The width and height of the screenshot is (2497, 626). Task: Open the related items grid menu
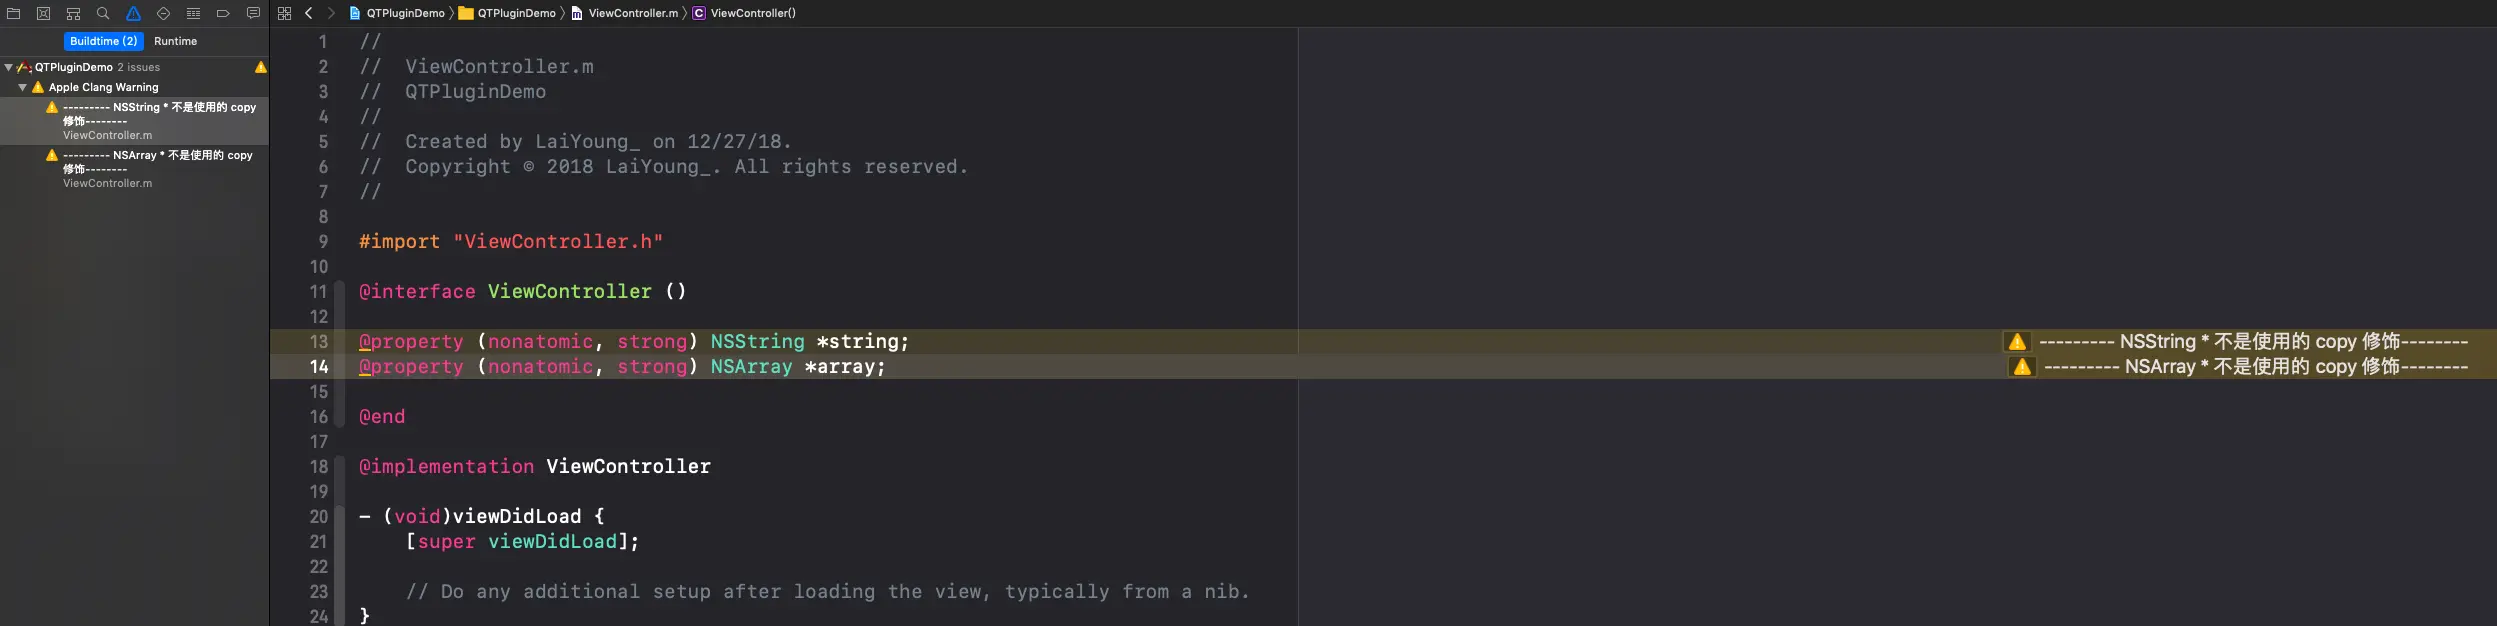(x=284, y=13)
